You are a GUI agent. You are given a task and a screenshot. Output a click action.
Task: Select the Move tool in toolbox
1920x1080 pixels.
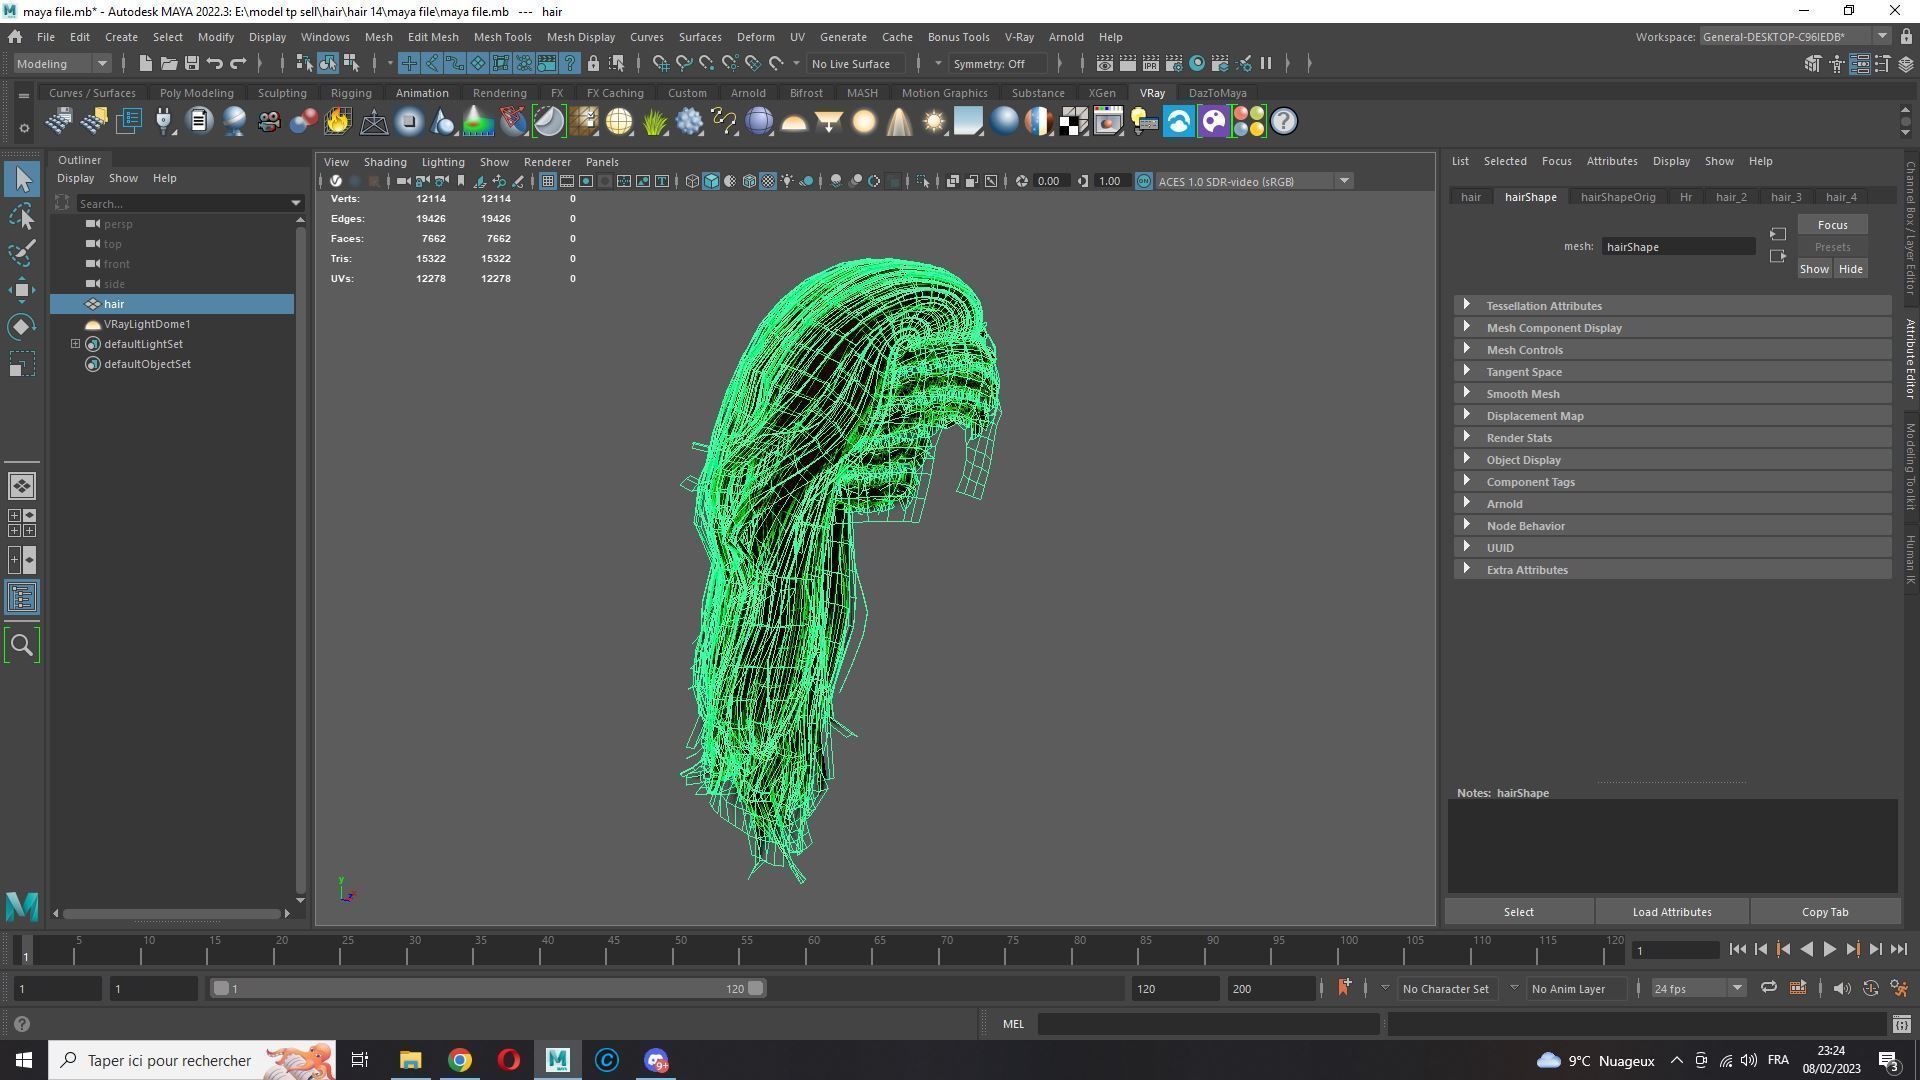click(x=22, y=290)
